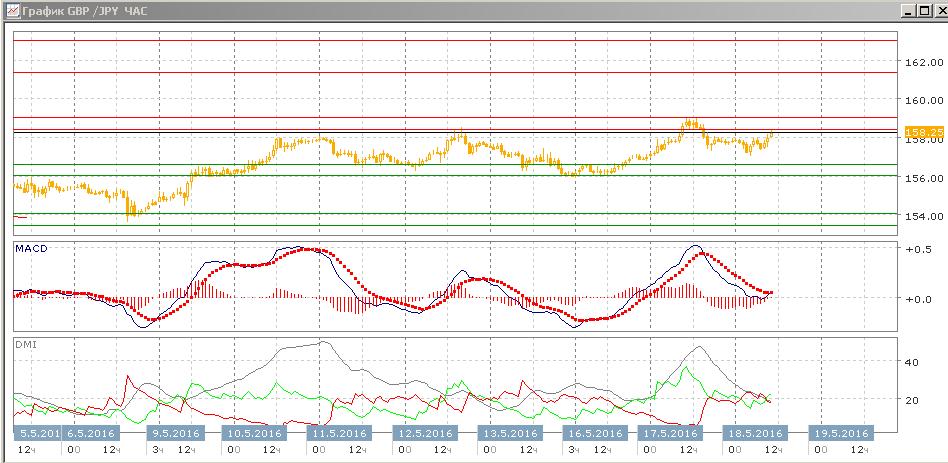Select the 17.5.2016 date marker
The width and height of the screenshot is (948, 463).
[x=668, y=433]
